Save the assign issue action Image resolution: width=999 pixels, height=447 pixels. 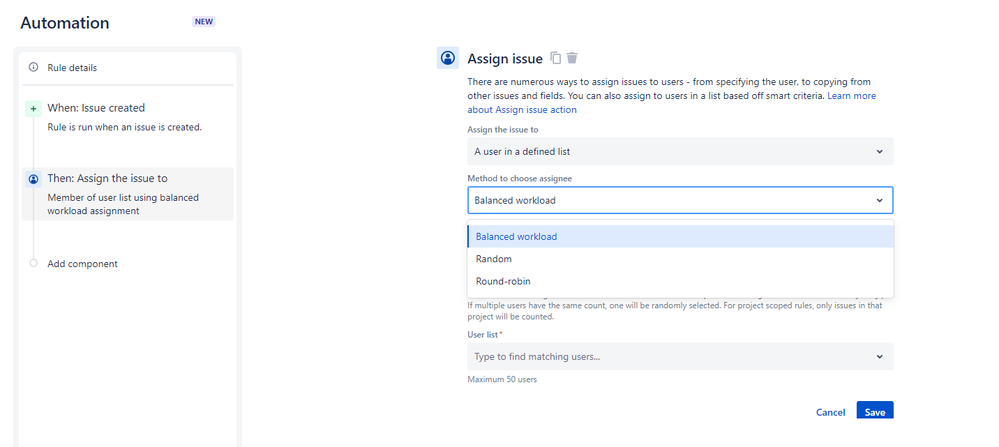pos(875,411)
